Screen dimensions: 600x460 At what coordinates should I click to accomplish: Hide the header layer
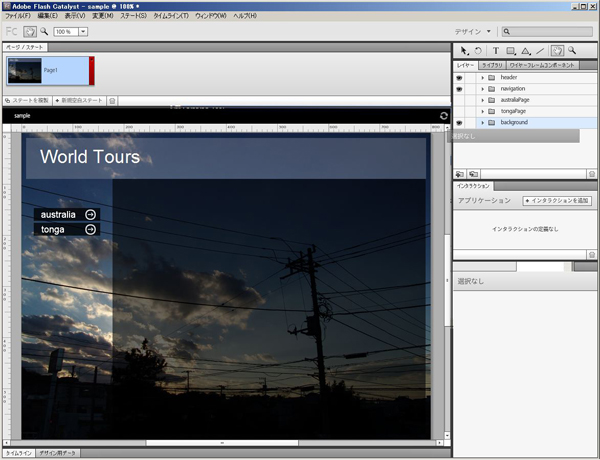pos(459,78)
